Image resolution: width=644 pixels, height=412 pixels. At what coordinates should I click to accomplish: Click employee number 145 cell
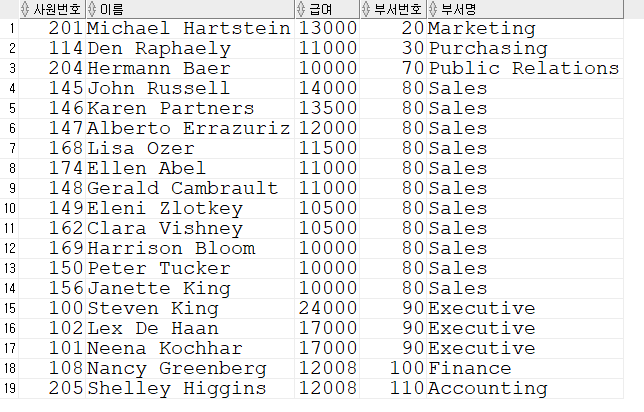(x=52, y=88)
